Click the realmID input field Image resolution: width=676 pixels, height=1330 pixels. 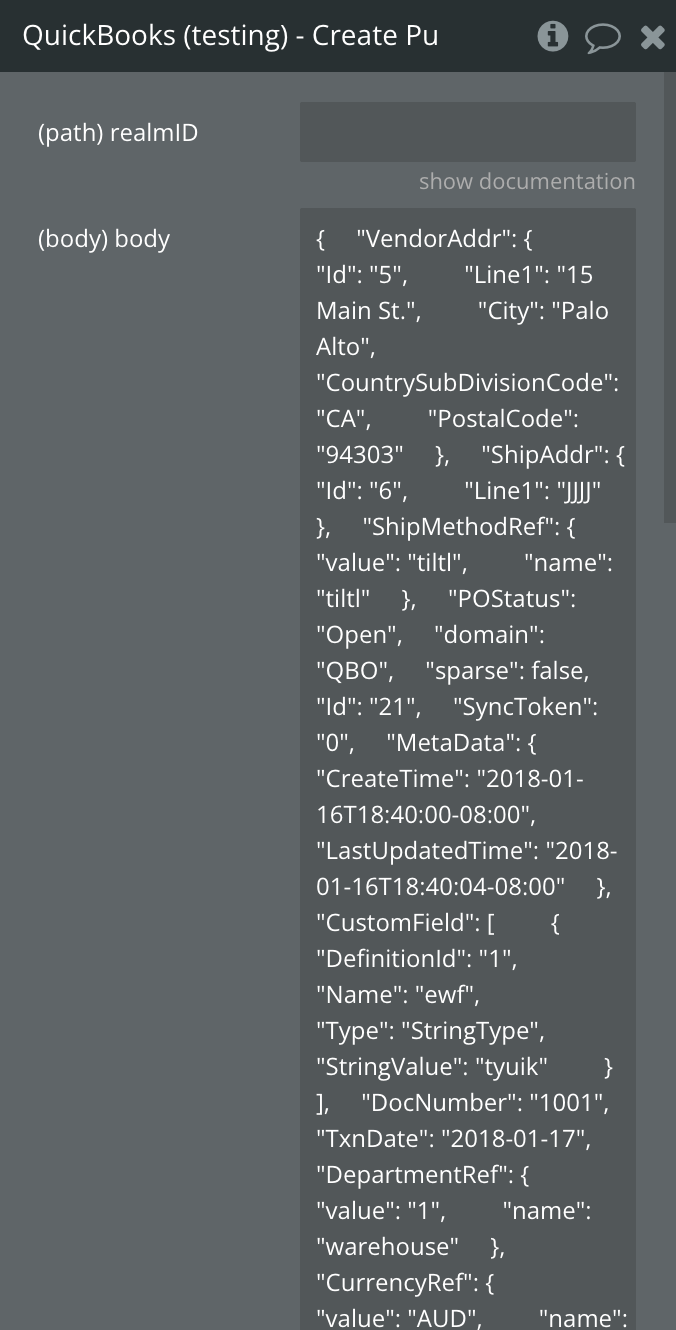[467, 132]
